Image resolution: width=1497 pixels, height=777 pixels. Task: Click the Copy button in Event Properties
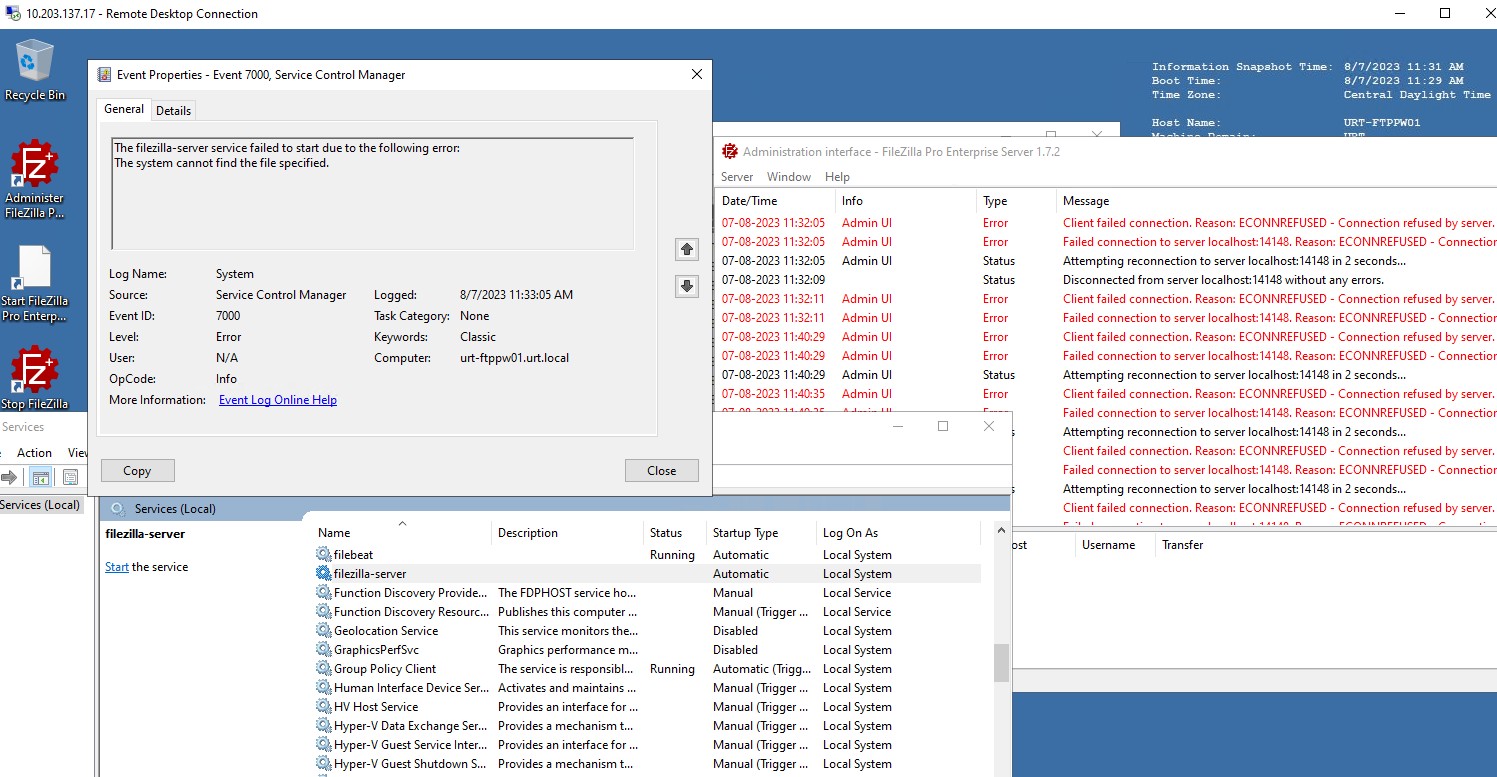click(137, 471)
